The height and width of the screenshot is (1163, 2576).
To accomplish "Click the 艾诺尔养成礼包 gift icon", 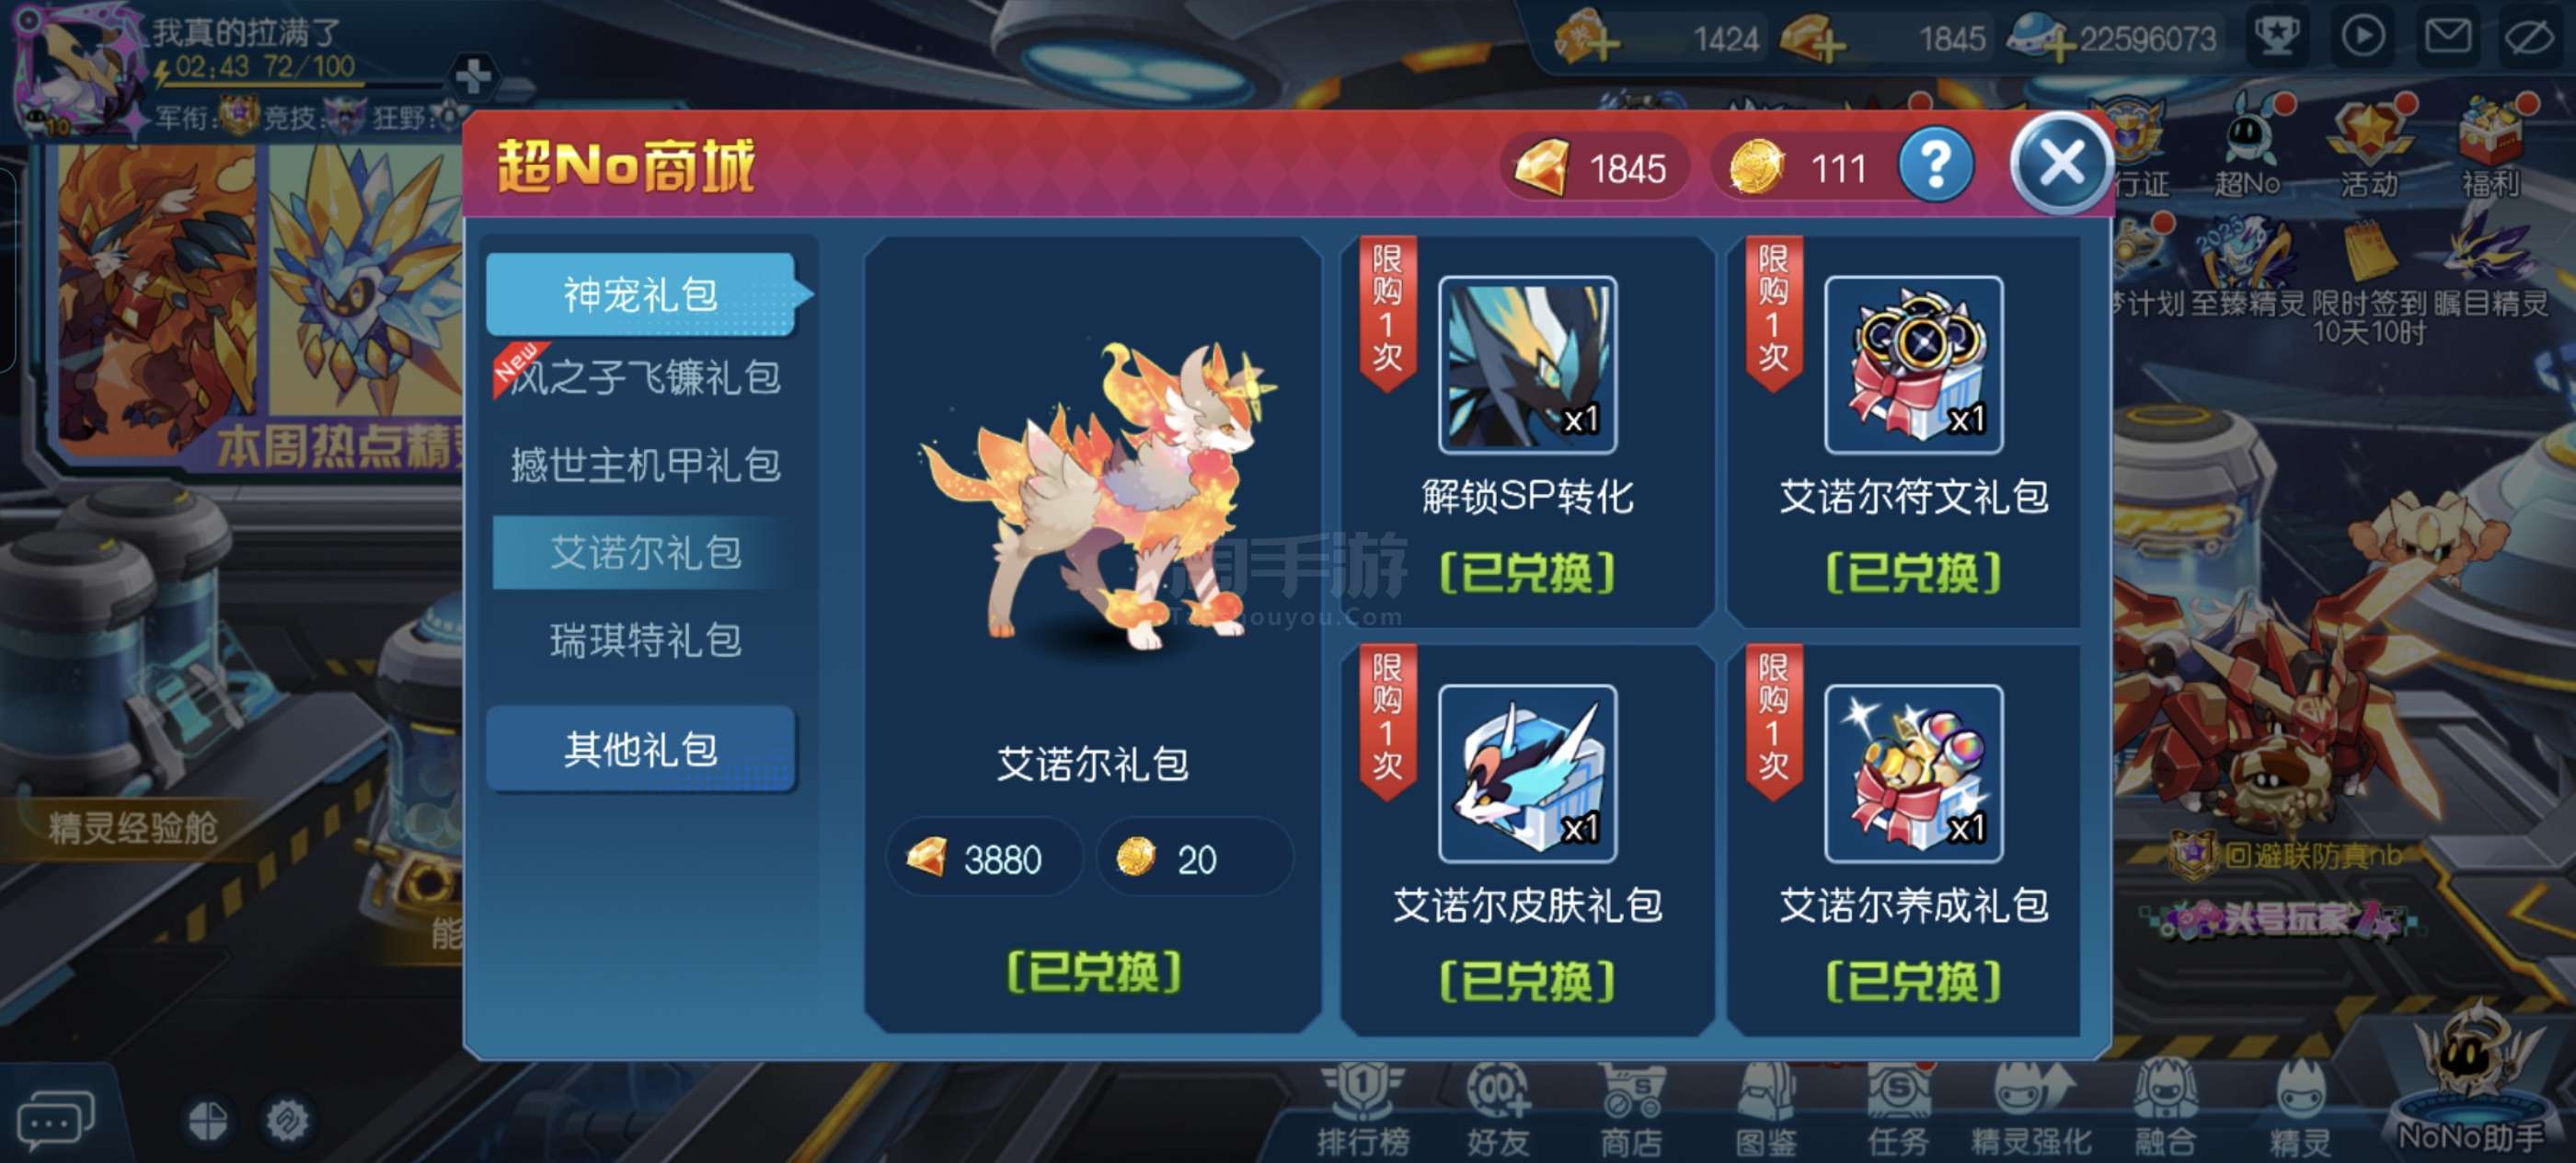I will (1913, 773).
